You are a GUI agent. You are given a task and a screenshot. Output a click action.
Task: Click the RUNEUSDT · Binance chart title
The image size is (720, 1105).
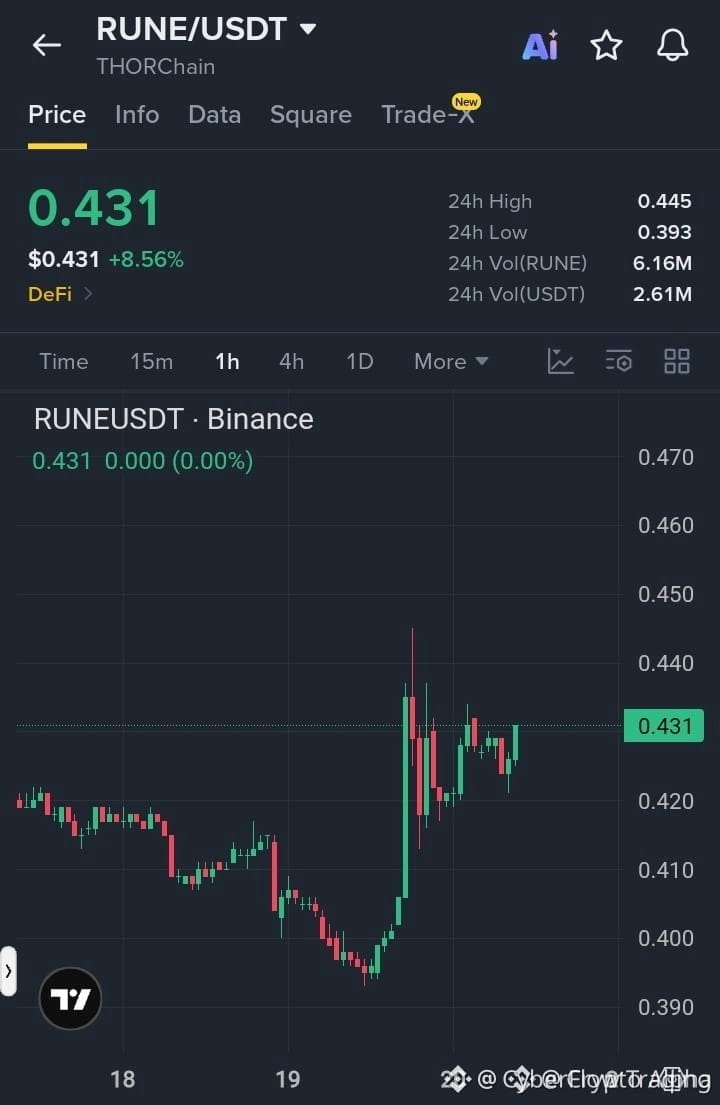pos(173,419)
